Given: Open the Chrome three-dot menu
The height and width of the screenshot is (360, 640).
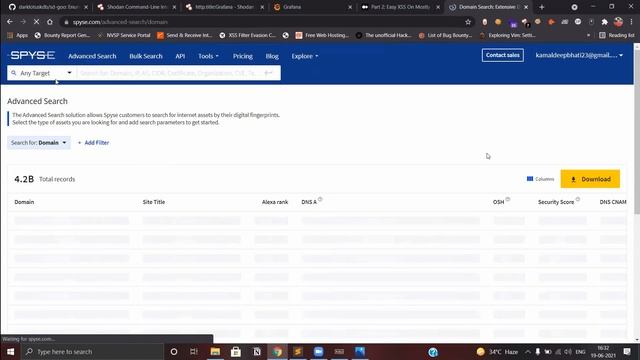Looking at the screenshot, I should (631, 22).
